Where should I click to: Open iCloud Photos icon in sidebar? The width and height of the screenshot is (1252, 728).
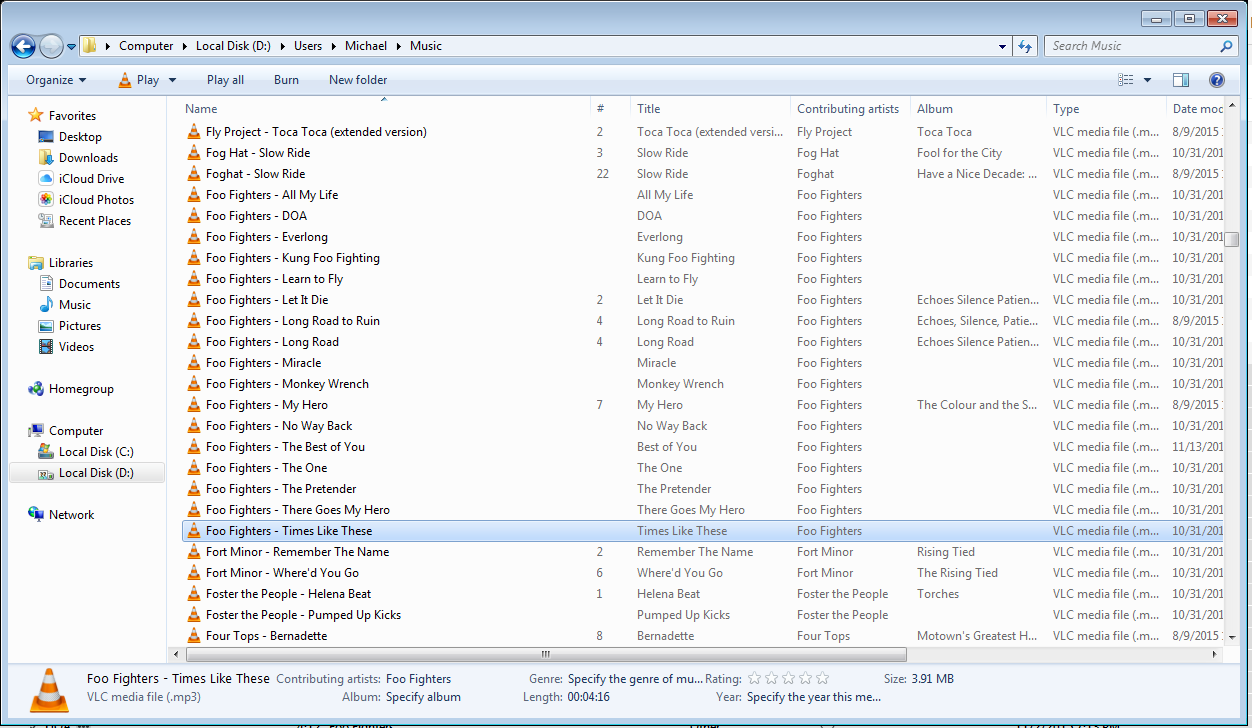pyautogui.click(x=46, y=199)
